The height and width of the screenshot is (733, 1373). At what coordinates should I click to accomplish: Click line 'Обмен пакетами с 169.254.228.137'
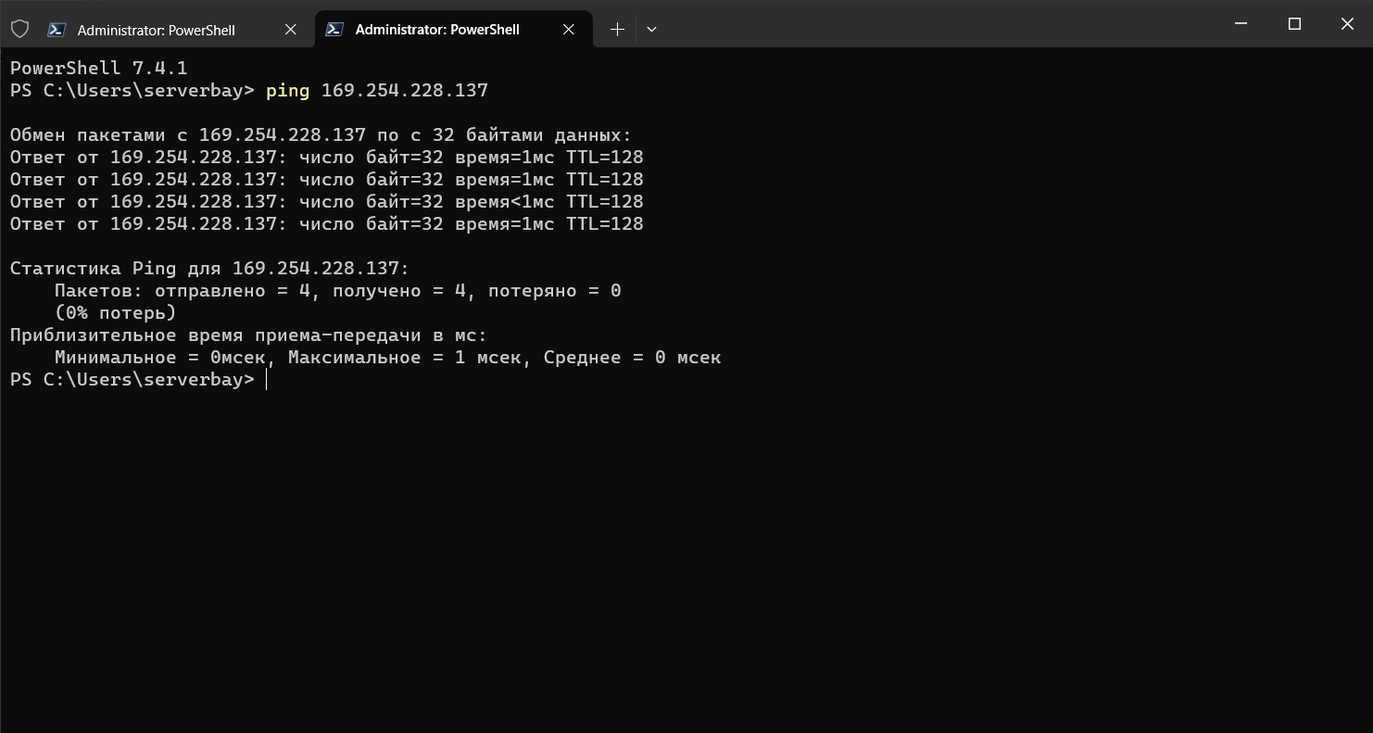click(x=321, y=135)
